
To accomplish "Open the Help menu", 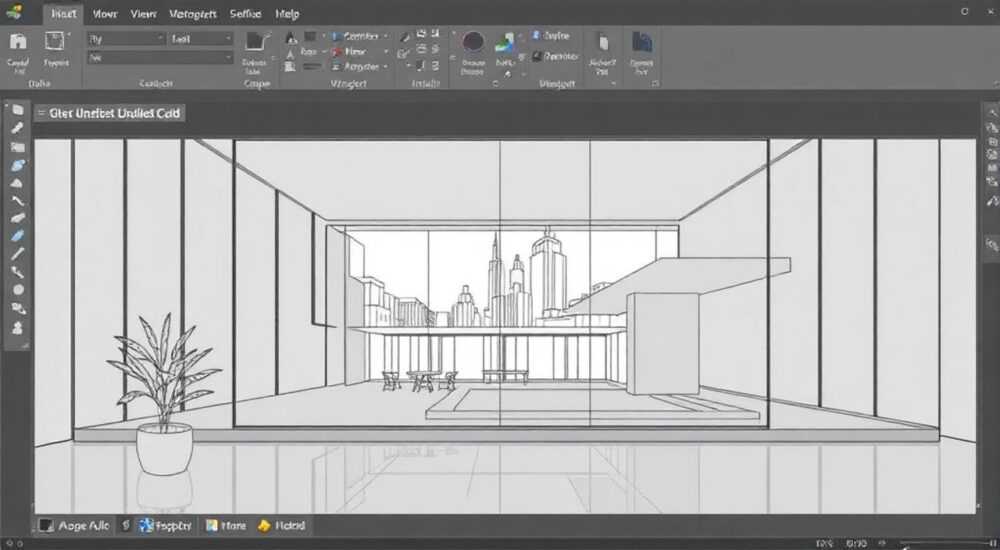I will pyautogui.click(x=287, y=13).
